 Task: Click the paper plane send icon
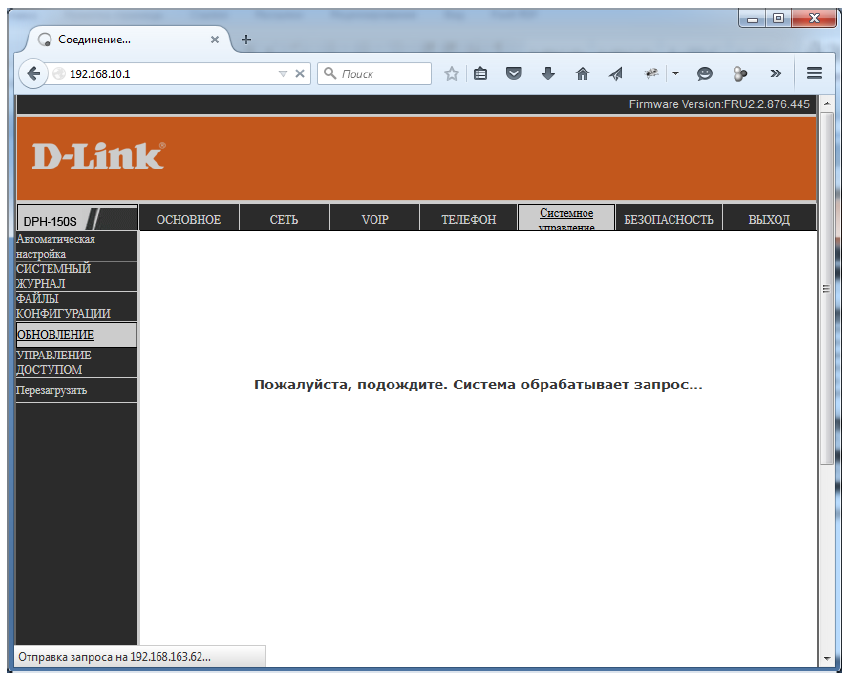[616, 74]
